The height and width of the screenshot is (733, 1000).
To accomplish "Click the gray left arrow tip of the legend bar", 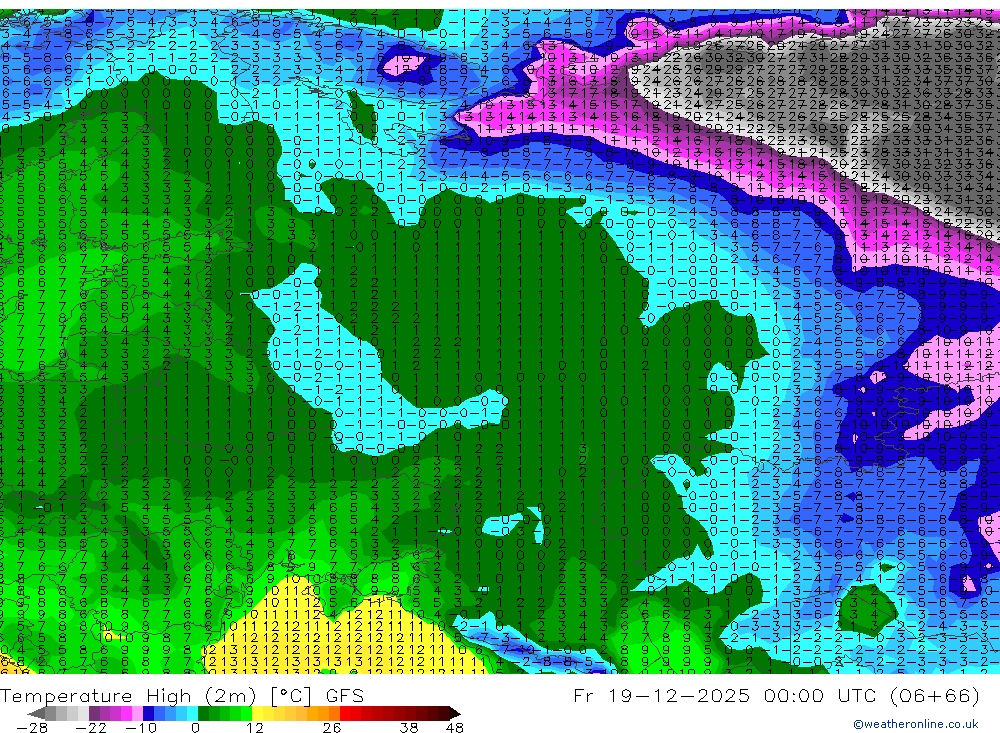I will pyautogui.click(x=36, y=714).
